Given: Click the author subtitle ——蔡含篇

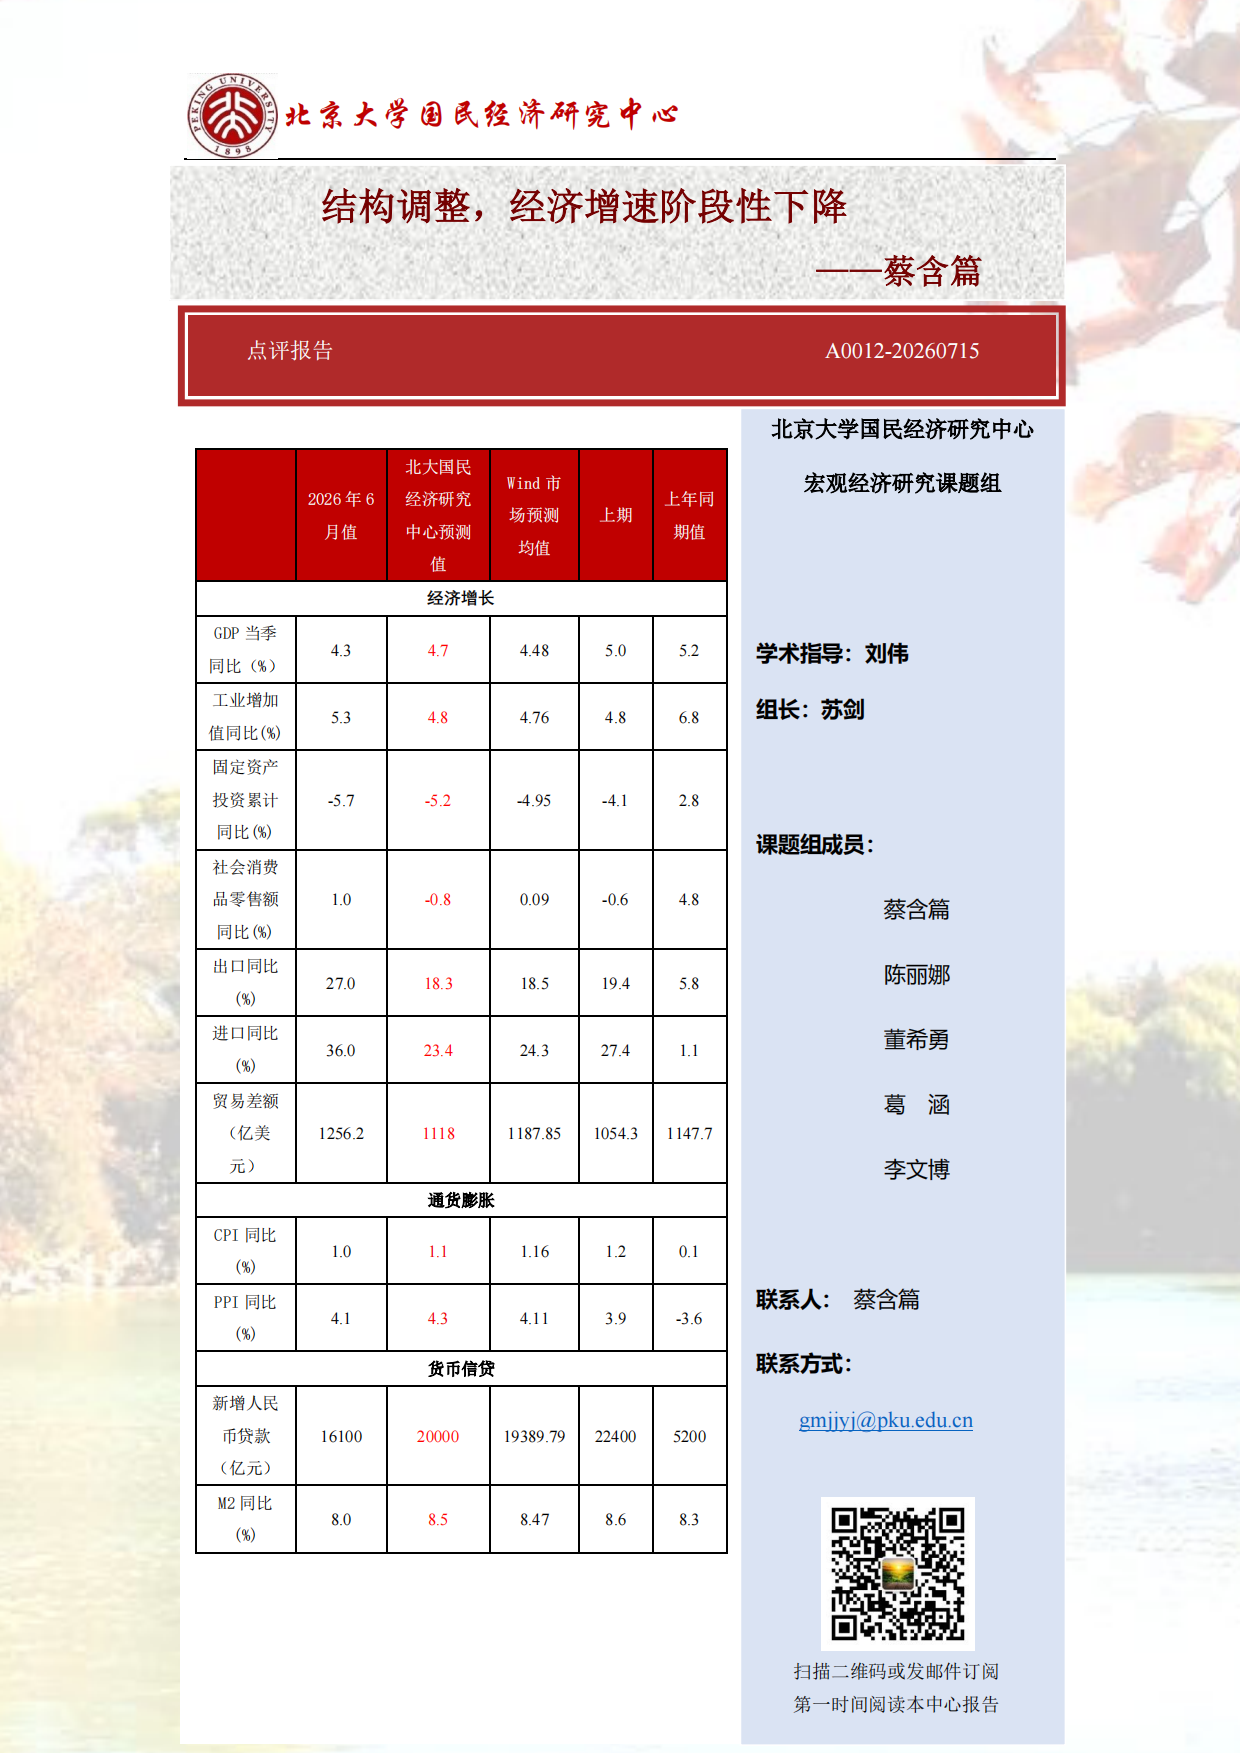Looking at the screenshot, I should pyautogui.click(x=899, y=271).
